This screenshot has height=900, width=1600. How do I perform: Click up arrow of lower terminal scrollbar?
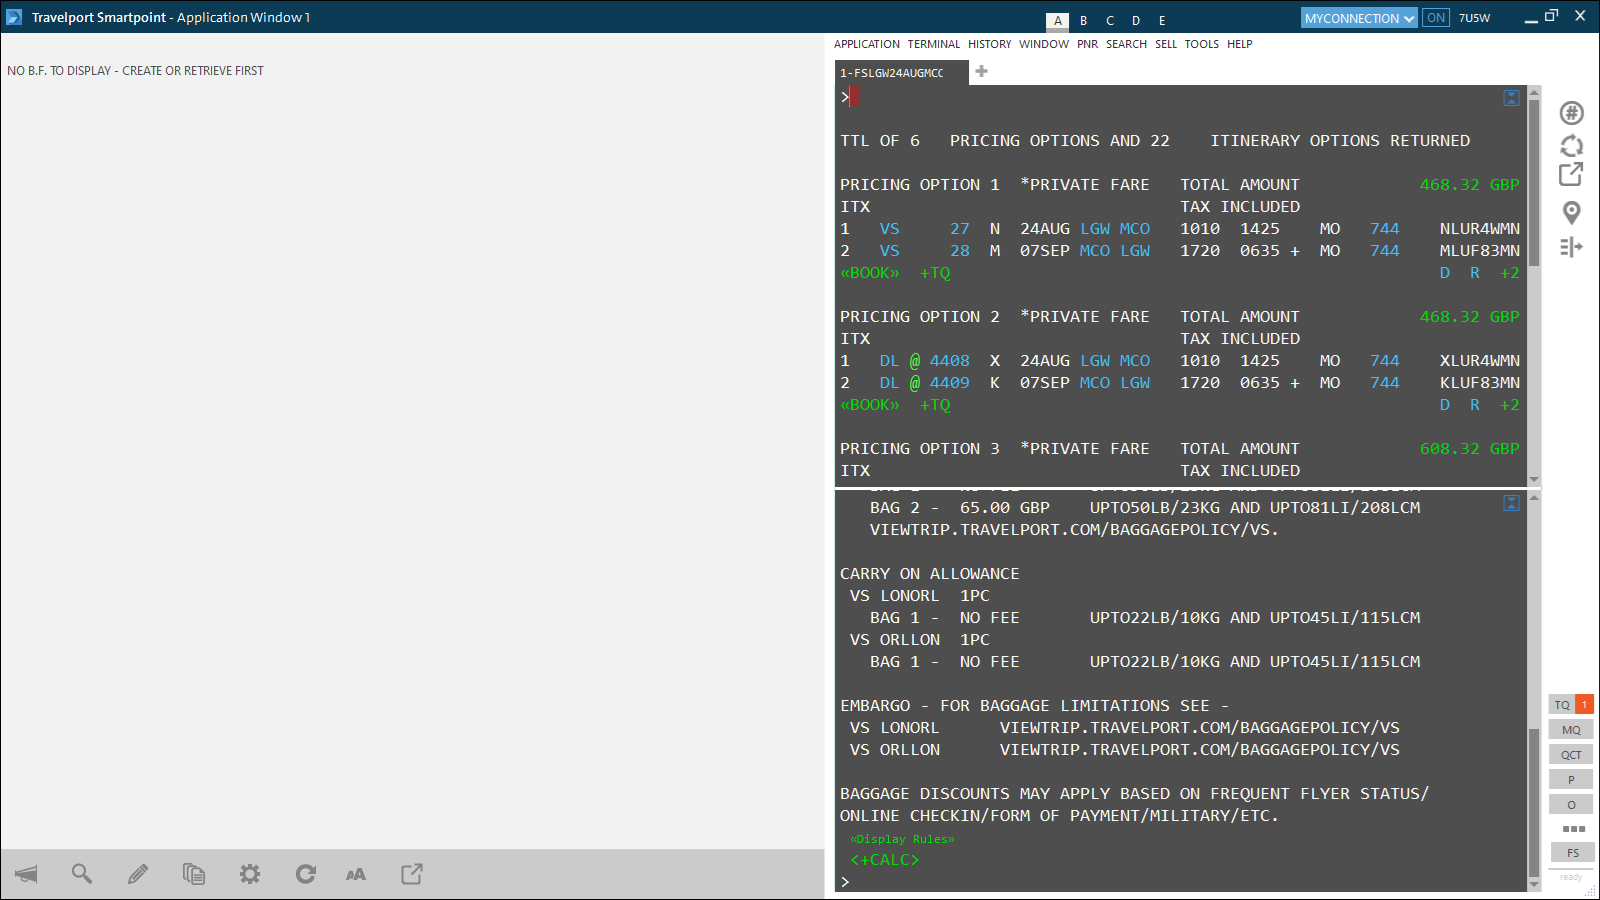(1534, 497)
